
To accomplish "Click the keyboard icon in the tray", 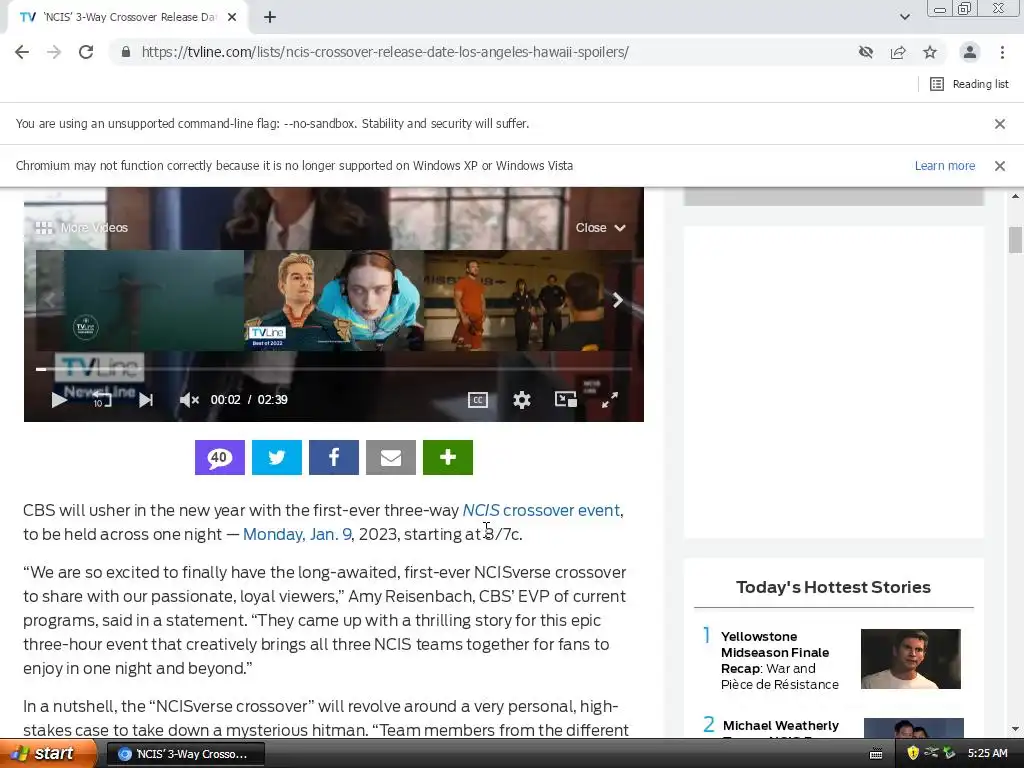I will pos(876,754).
